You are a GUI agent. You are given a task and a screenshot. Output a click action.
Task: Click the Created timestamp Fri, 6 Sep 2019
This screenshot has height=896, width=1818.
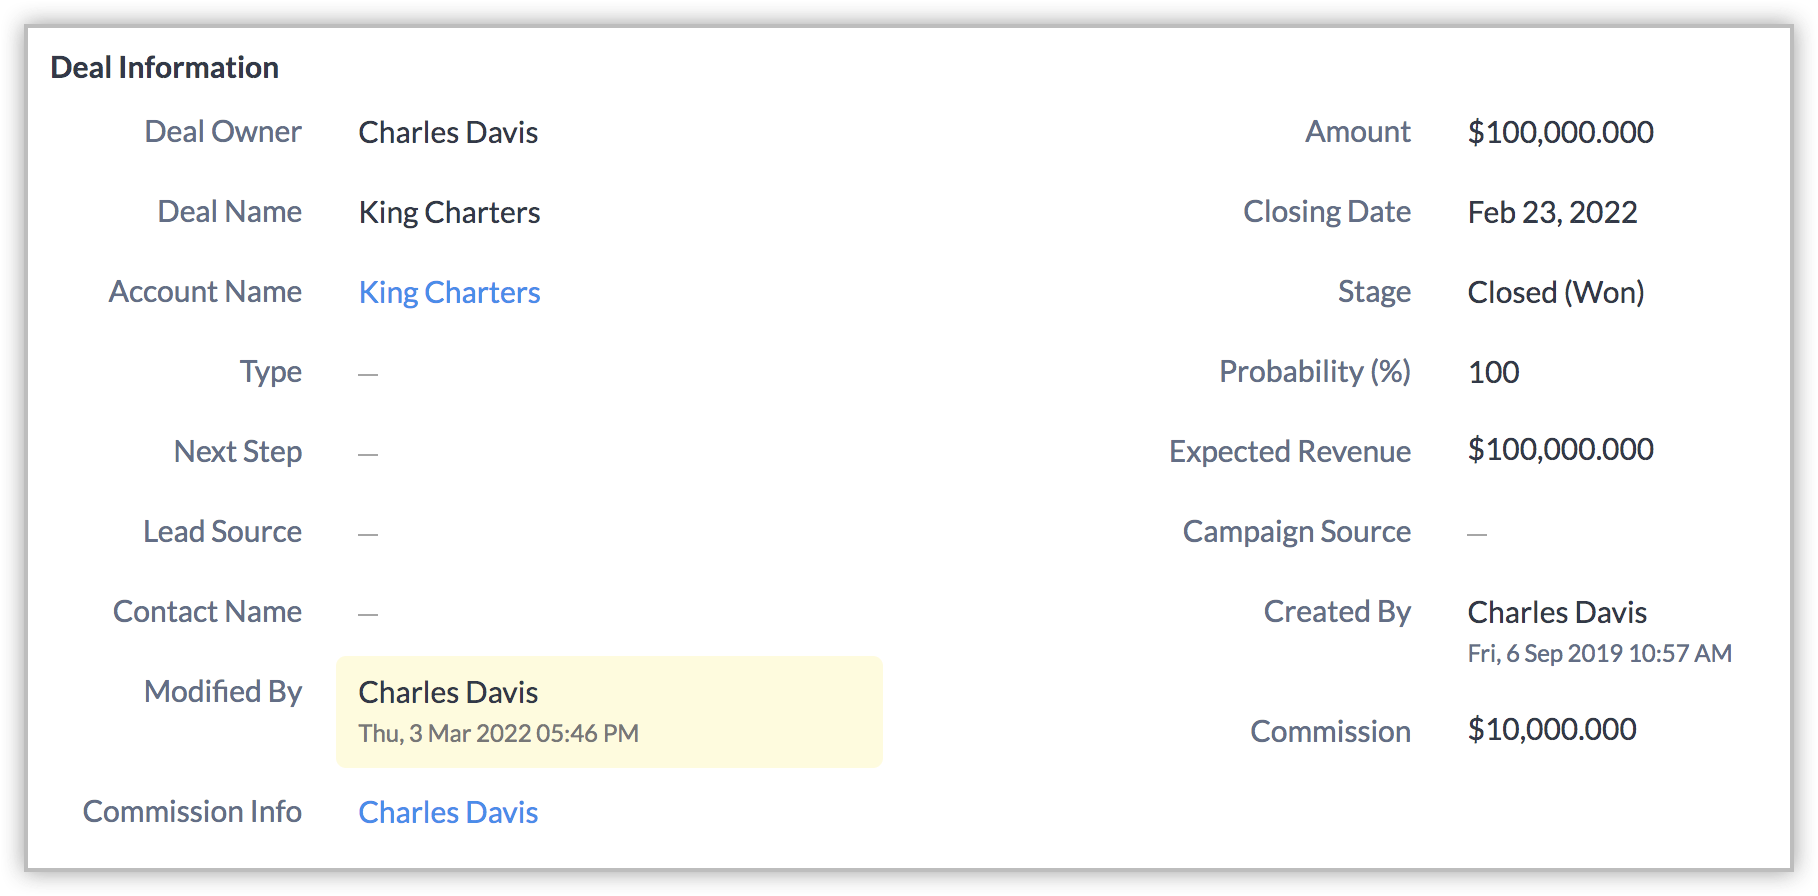[1599, 653]
